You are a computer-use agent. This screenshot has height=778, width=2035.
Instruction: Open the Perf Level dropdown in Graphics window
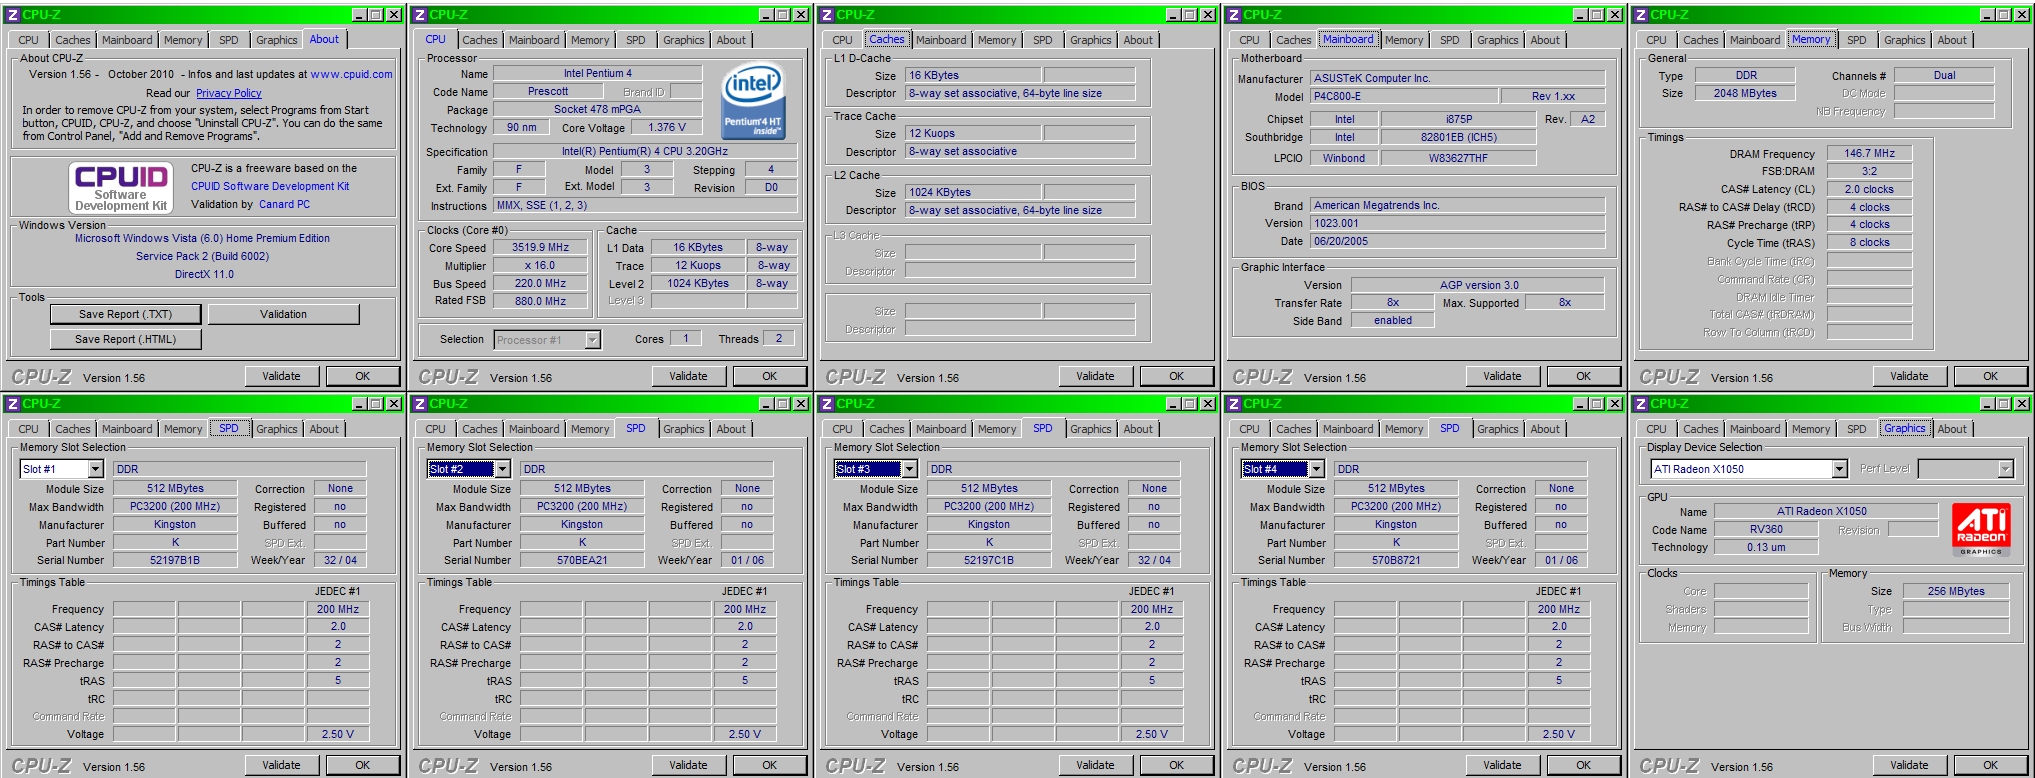2005,469
